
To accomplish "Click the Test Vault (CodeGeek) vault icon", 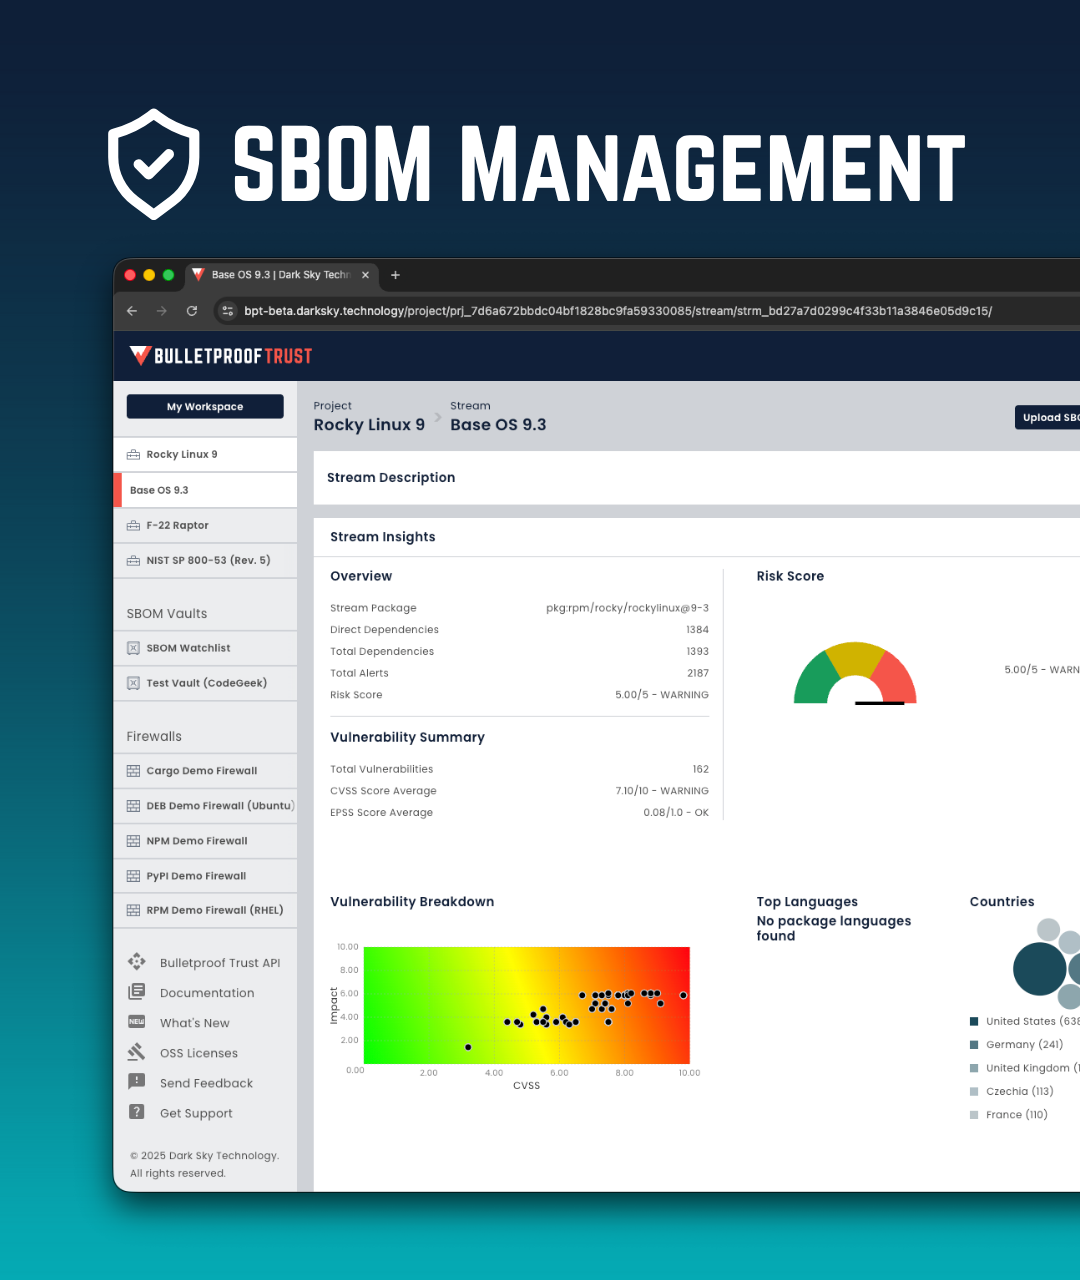I will tap(133, 683).
